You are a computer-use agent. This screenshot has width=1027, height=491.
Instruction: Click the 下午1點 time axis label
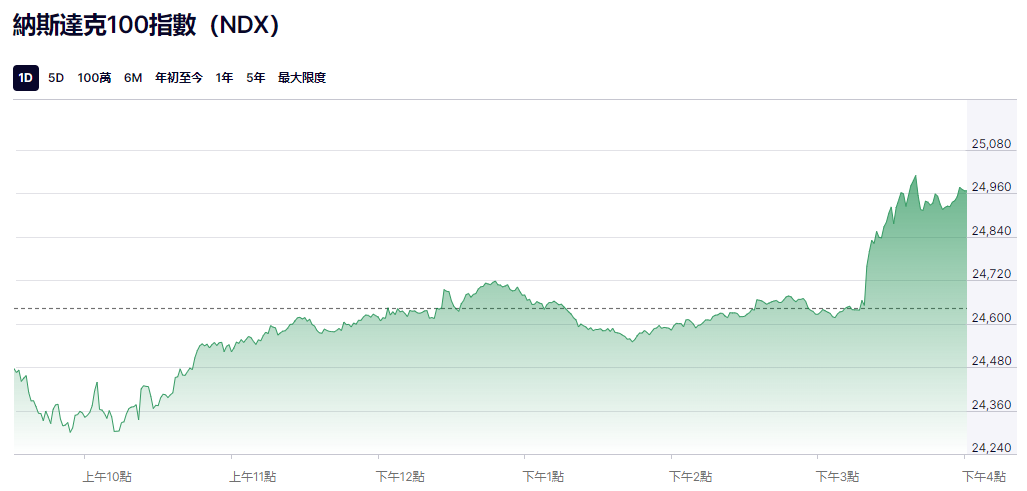[x=546, y=476]
